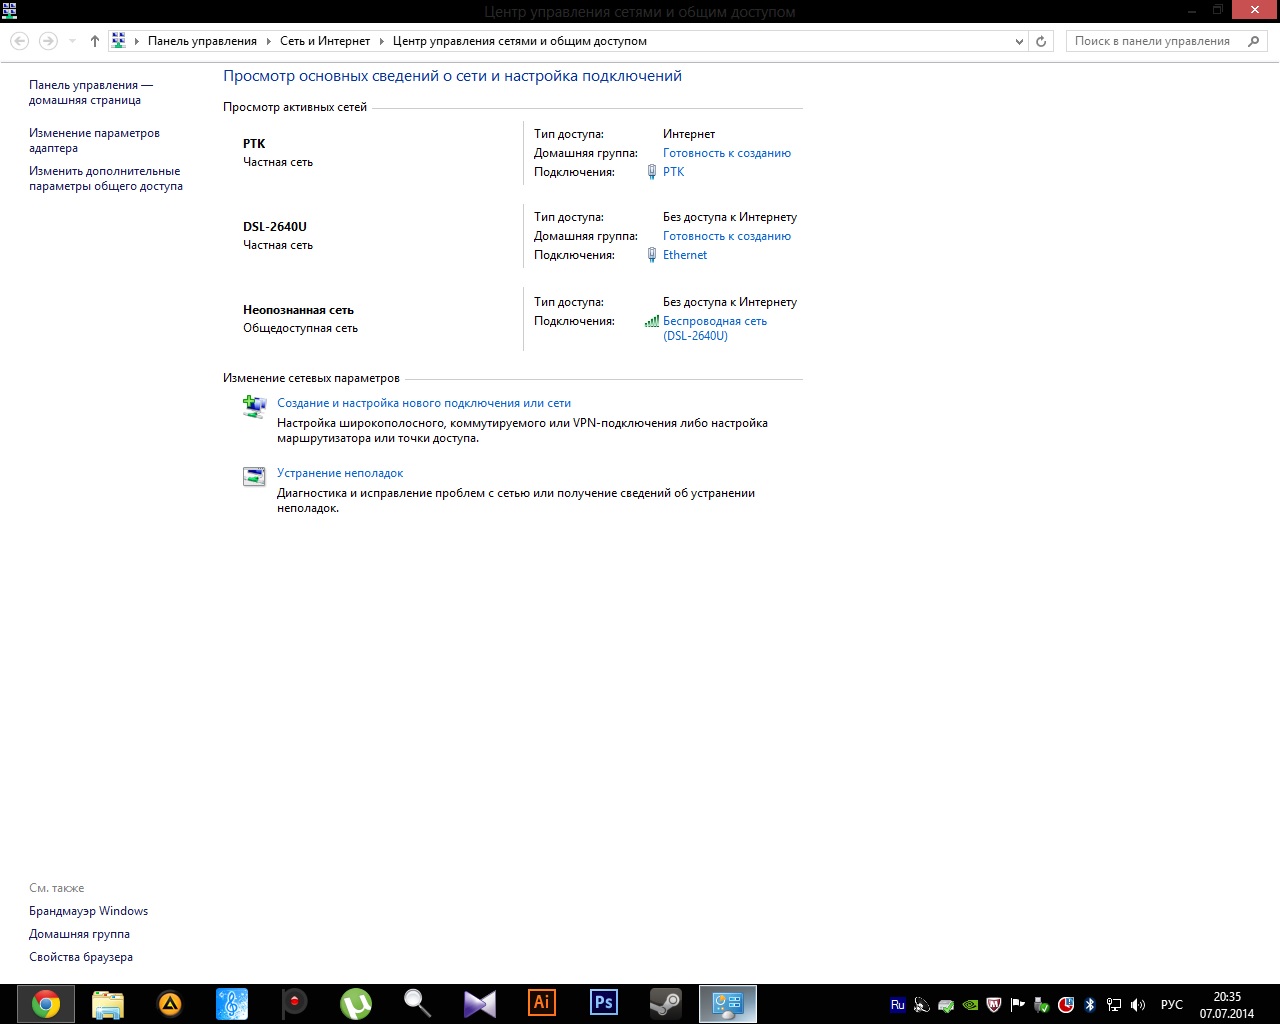Image resolution: width=1280 pixels, height=1024 pixels.
Task: Go up one level with the up arrow
Action: pos(95,41)
